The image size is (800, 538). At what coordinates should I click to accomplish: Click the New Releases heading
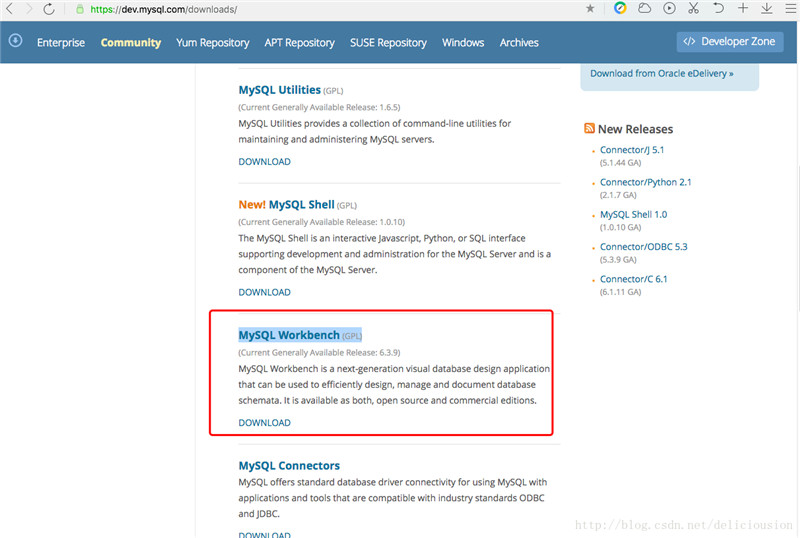(635, 129)
